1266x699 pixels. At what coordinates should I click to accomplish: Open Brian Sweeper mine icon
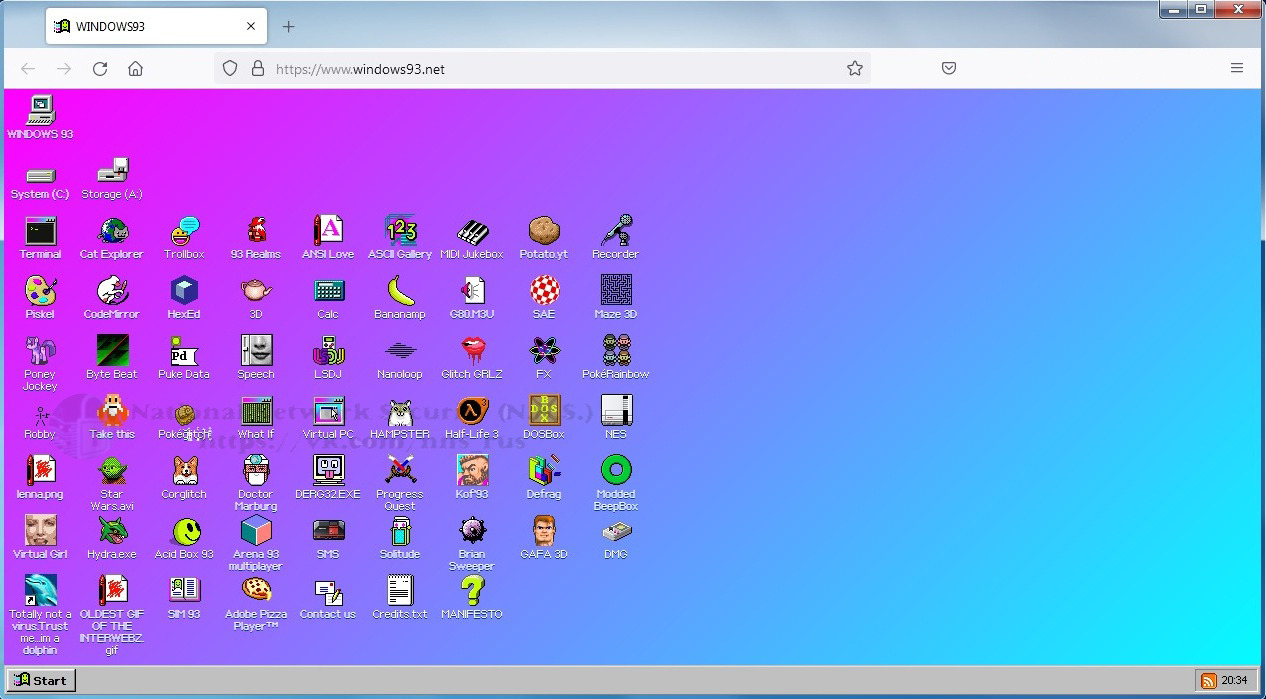(472, 531)
